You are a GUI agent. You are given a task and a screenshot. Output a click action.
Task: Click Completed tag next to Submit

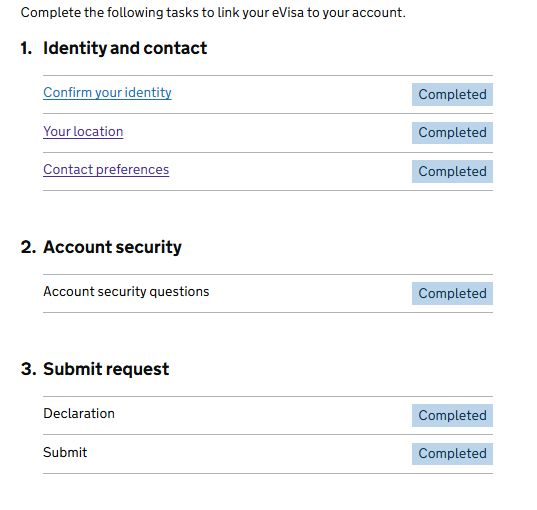pyautogui.click(x=452, y=454)
